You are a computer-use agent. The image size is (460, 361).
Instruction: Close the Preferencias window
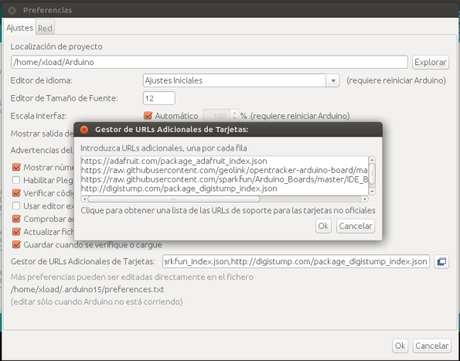tap(12, 10)
